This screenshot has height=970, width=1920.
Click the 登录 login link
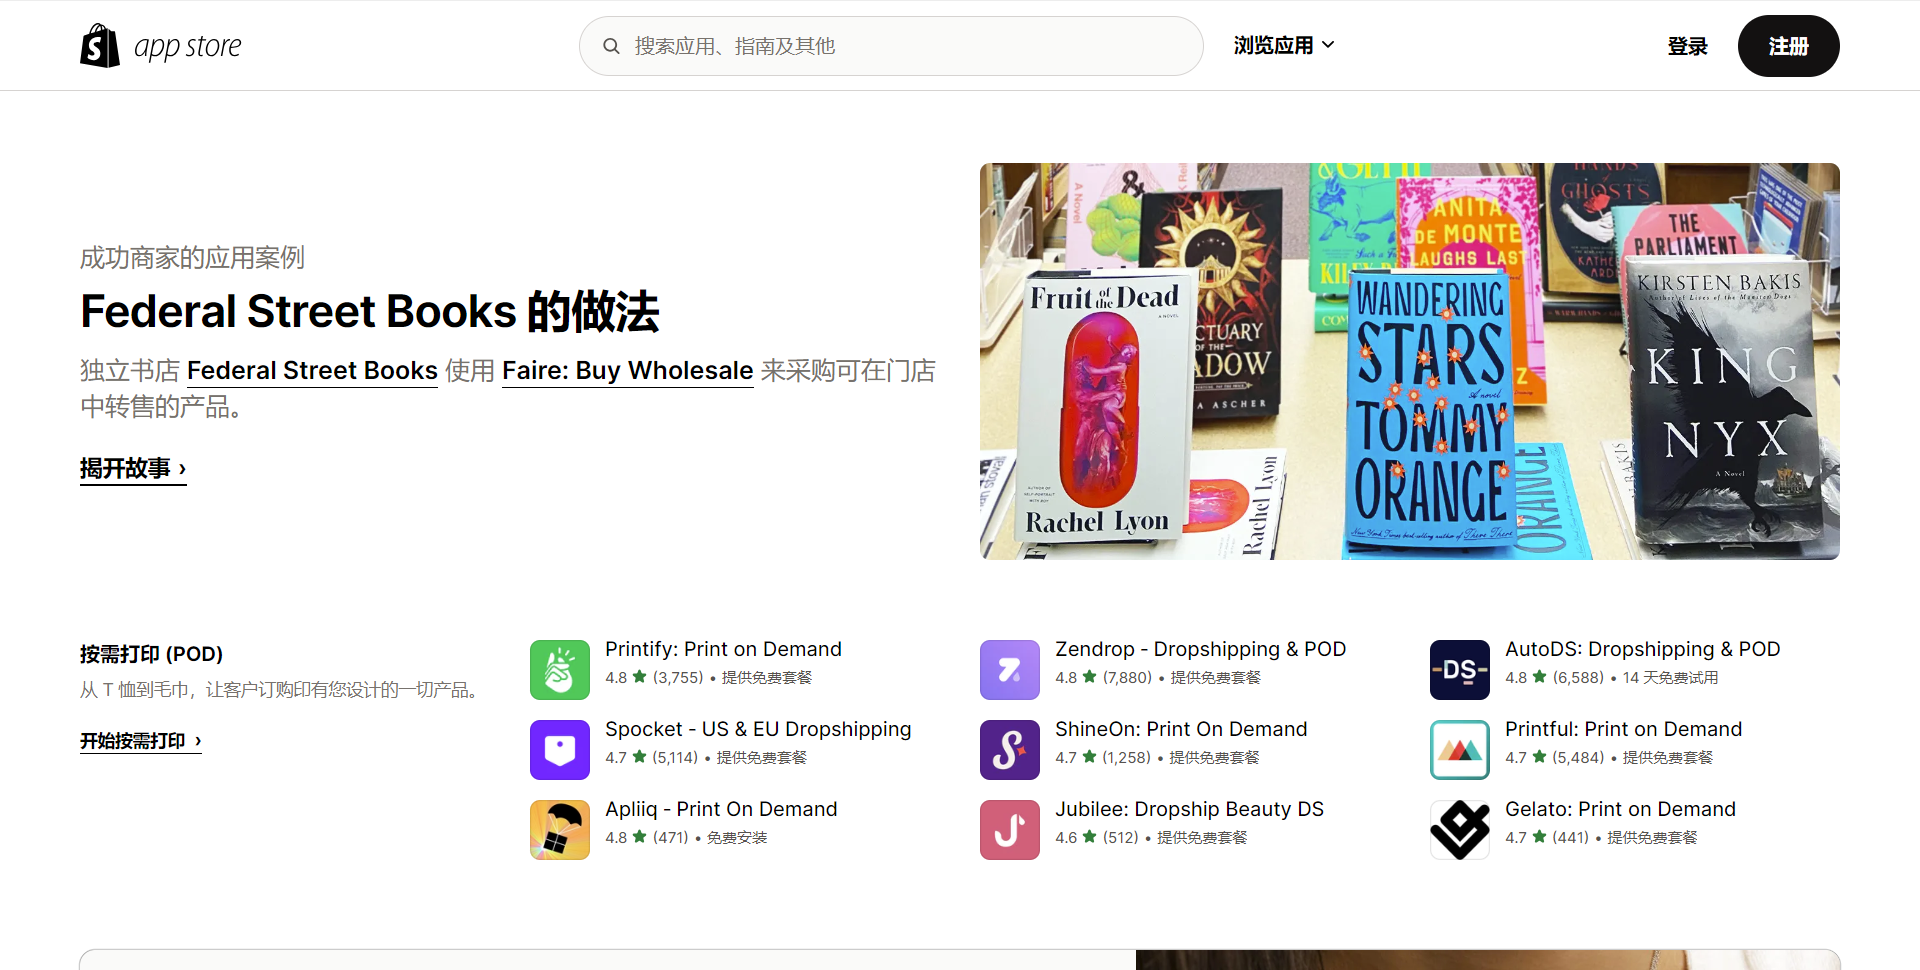point(1688,46)
